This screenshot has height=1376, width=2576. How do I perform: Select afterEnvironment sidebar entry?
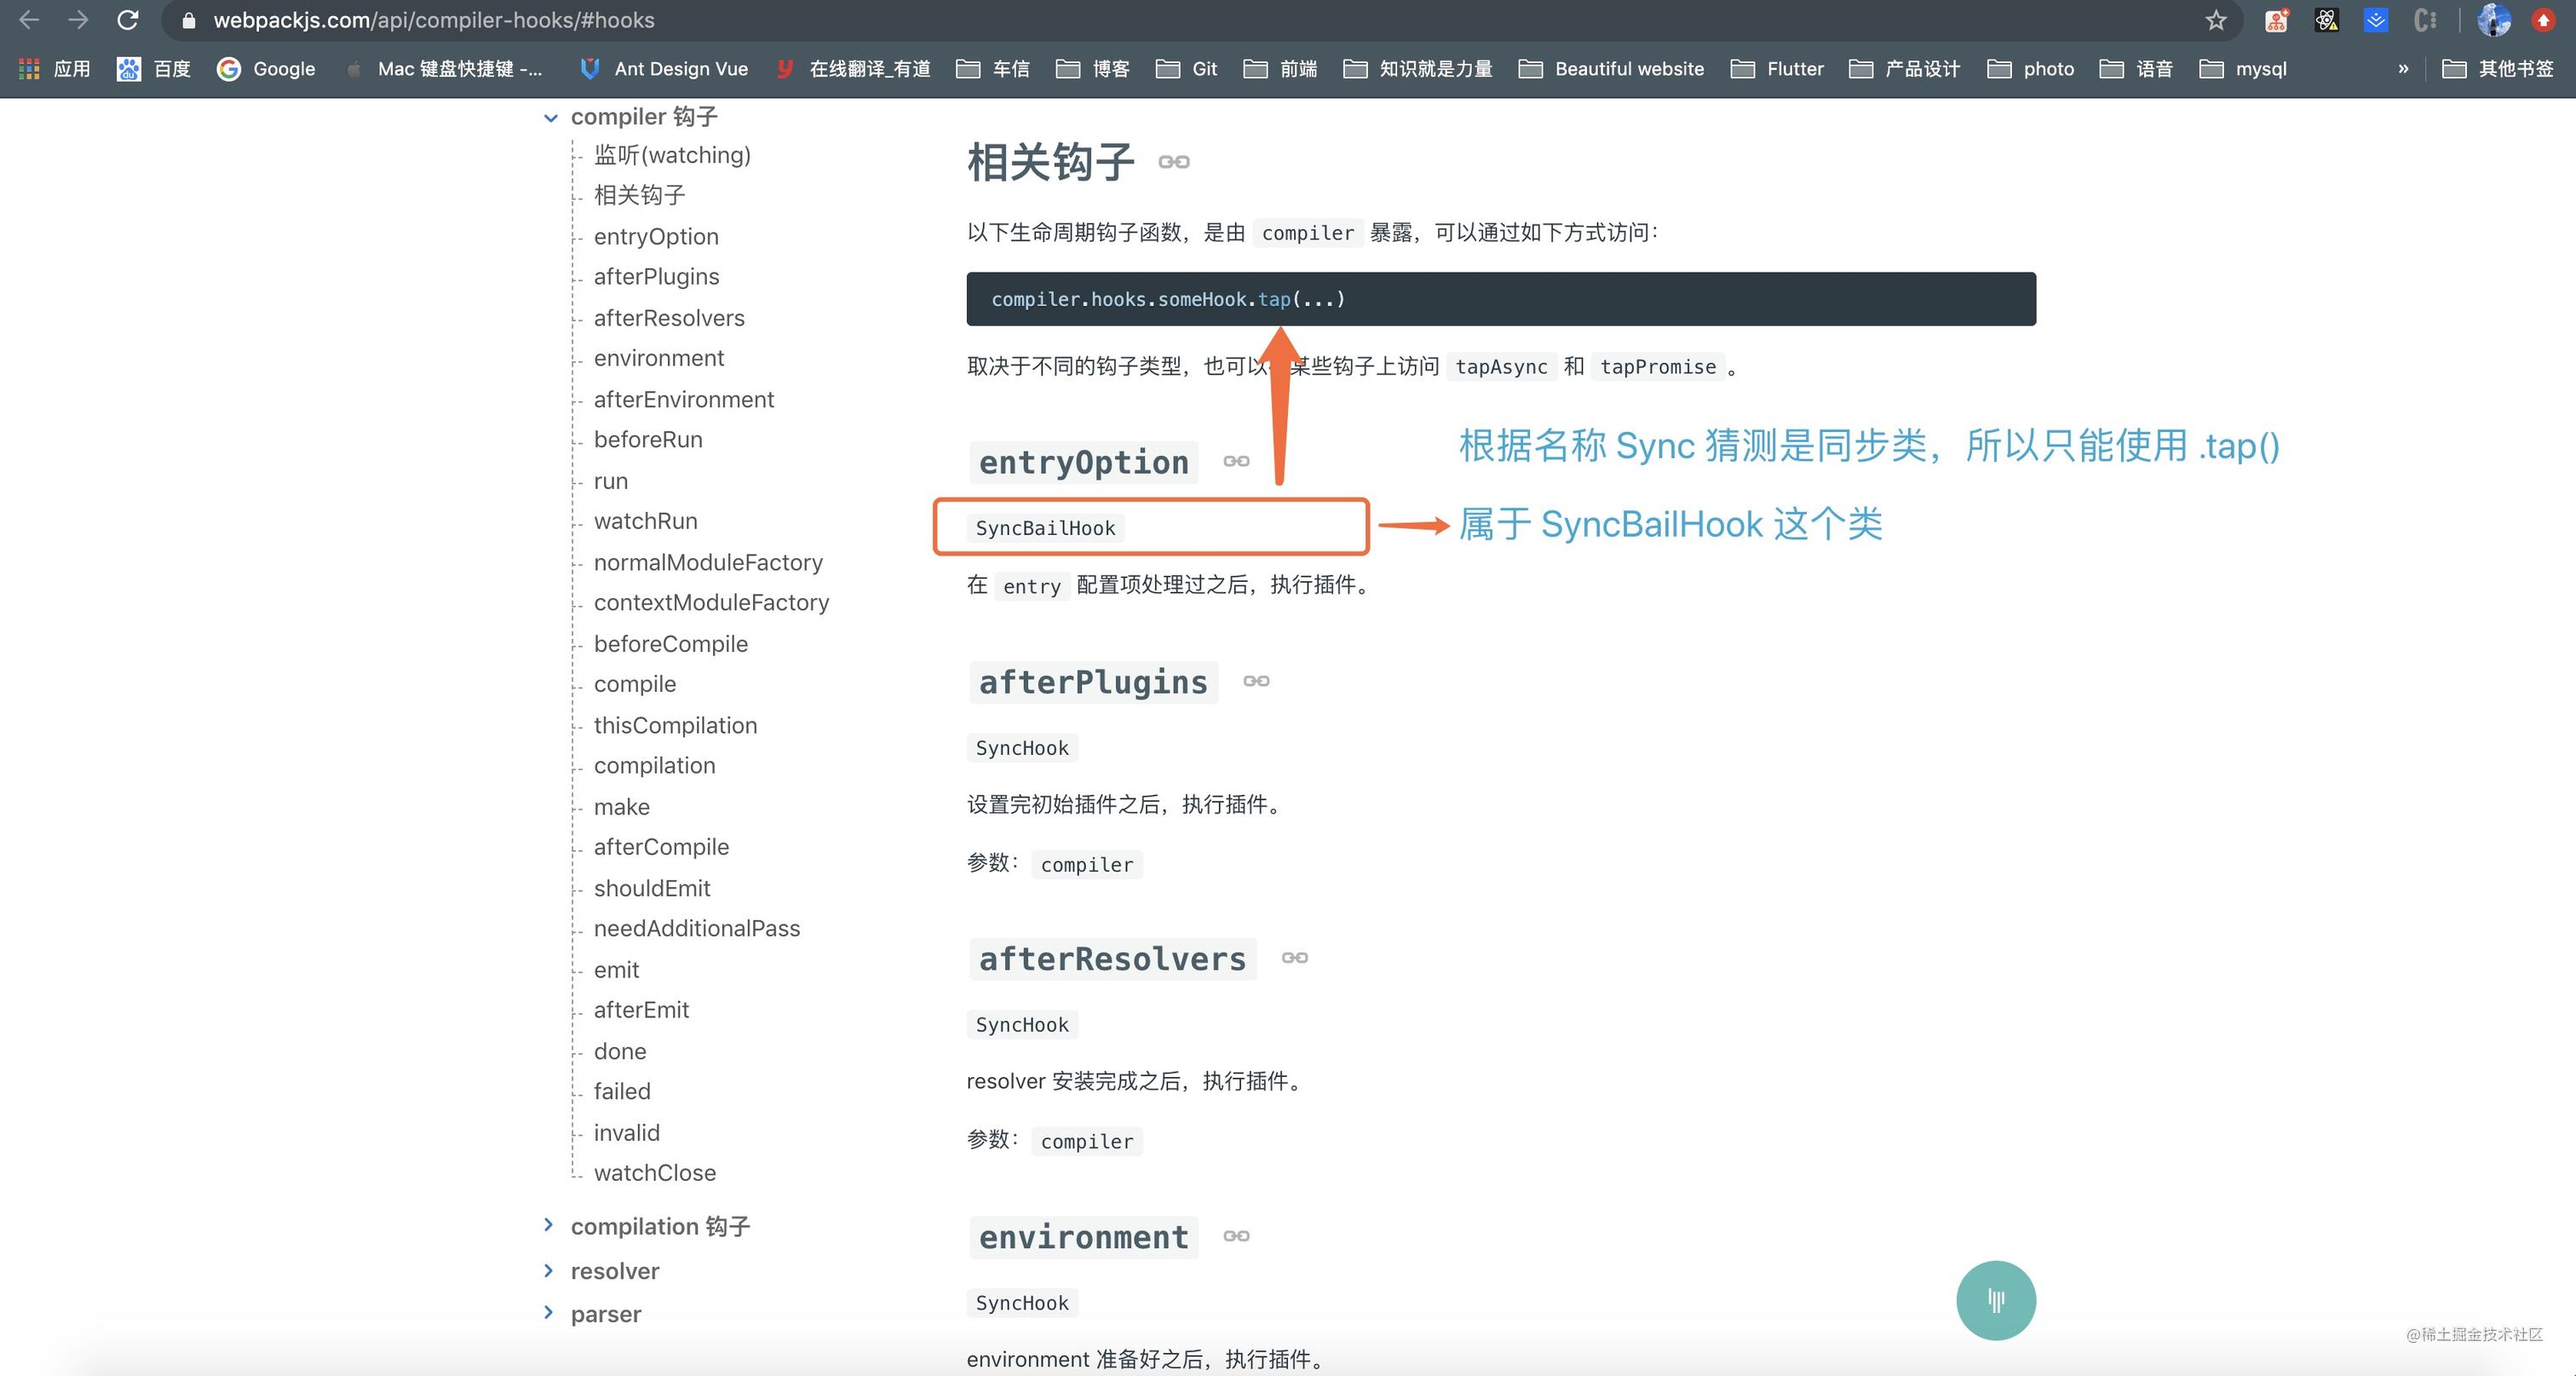(684, 399)
